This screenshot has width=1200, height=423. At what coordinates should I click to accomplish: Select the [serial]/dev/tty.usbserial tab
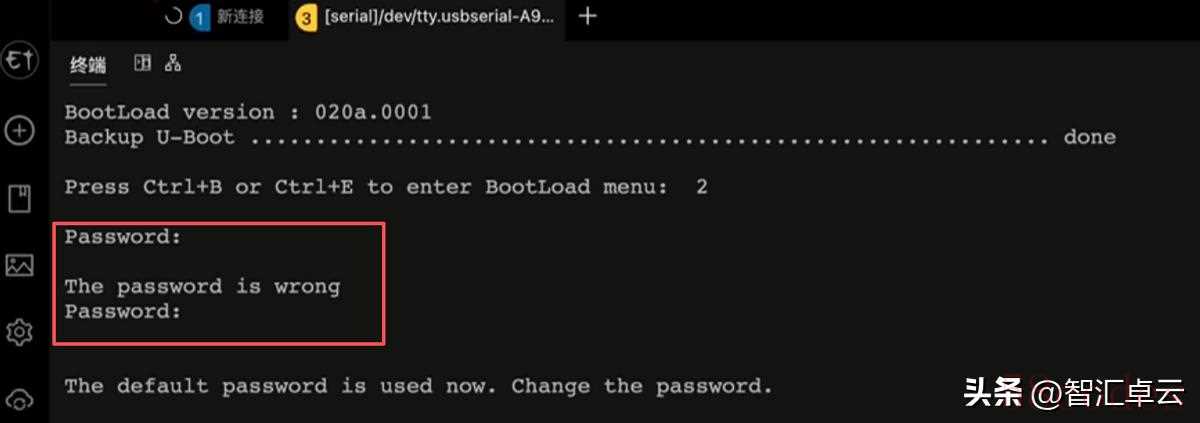point(438,17)
